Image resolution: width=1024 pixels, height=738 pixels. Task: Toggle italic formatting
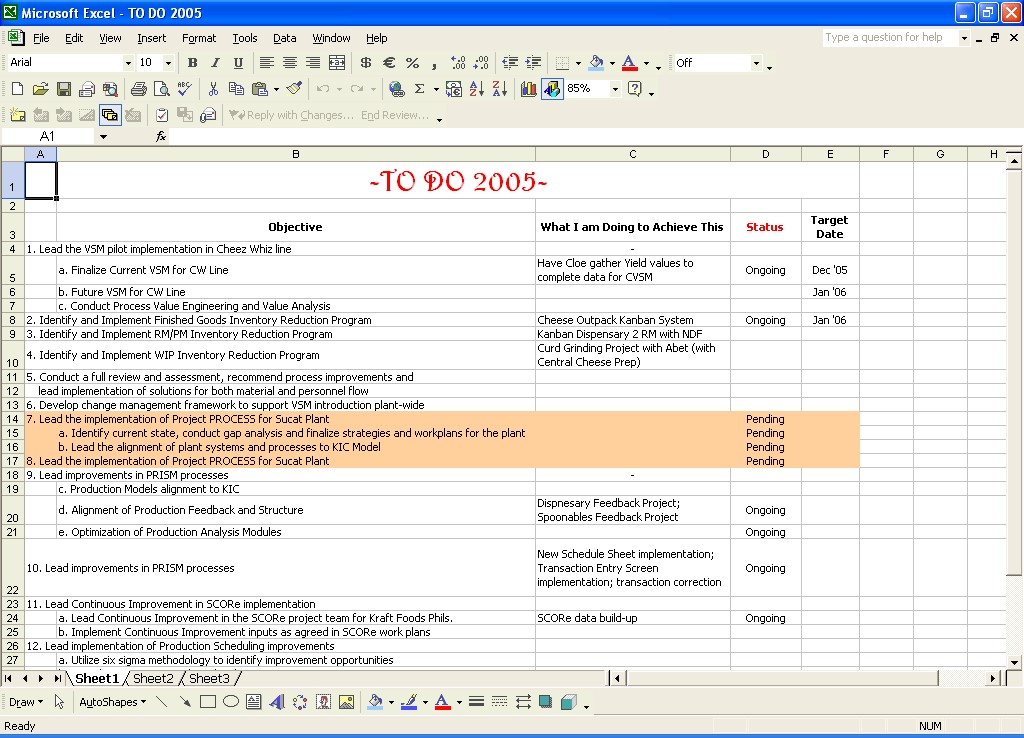point(215,63)
